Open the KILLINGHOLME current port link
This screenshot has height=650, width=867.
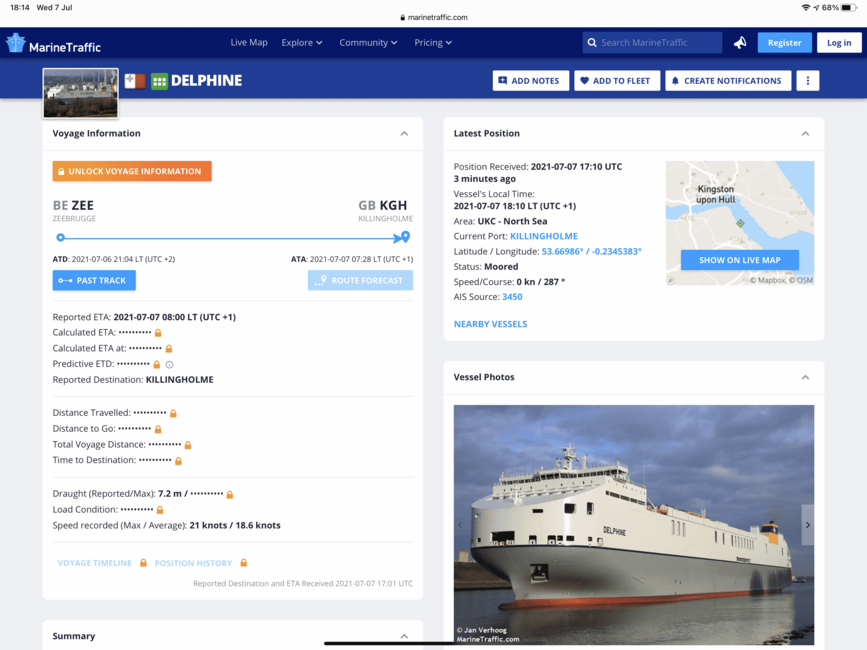pyautogui.click(x=544, y=236)
